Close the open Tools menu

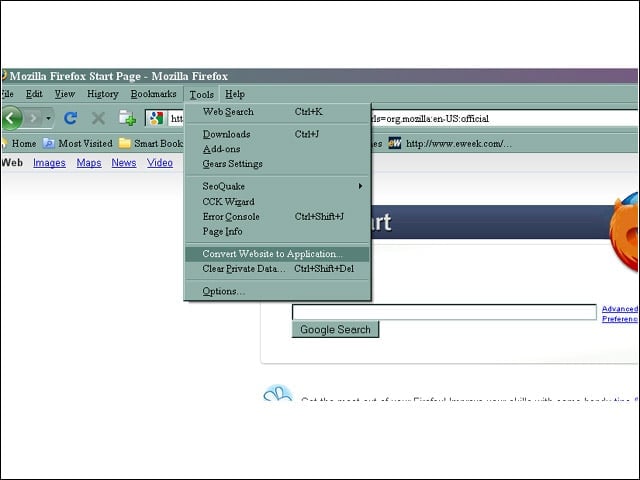[x=202, y=95]
